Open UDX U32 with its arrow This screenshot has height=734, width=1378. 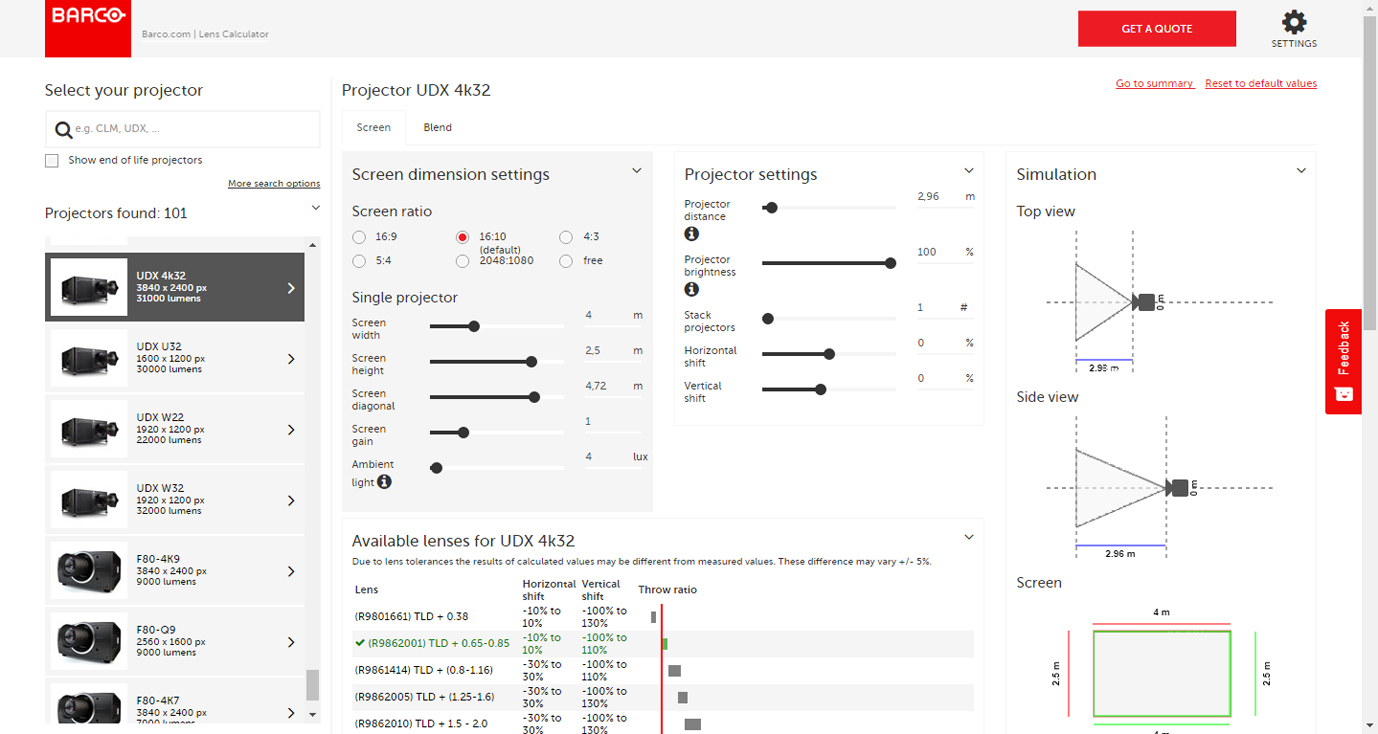click(291, 359)
